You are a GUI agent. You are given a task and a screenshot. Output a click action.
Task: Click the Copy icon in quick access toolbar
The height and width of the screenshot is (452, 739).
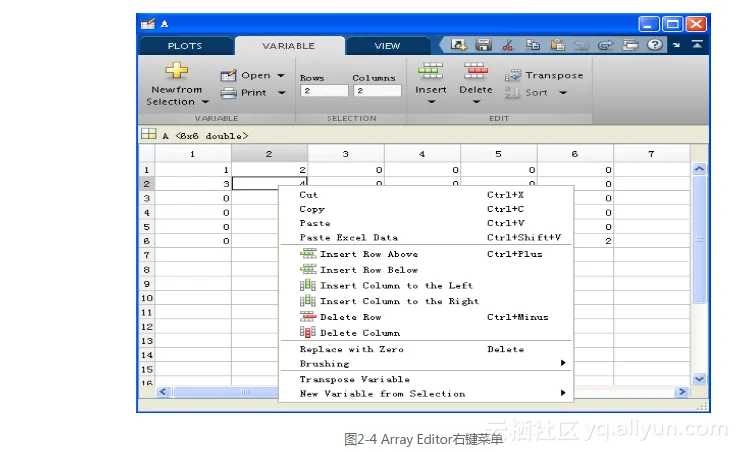click(533, 45)
